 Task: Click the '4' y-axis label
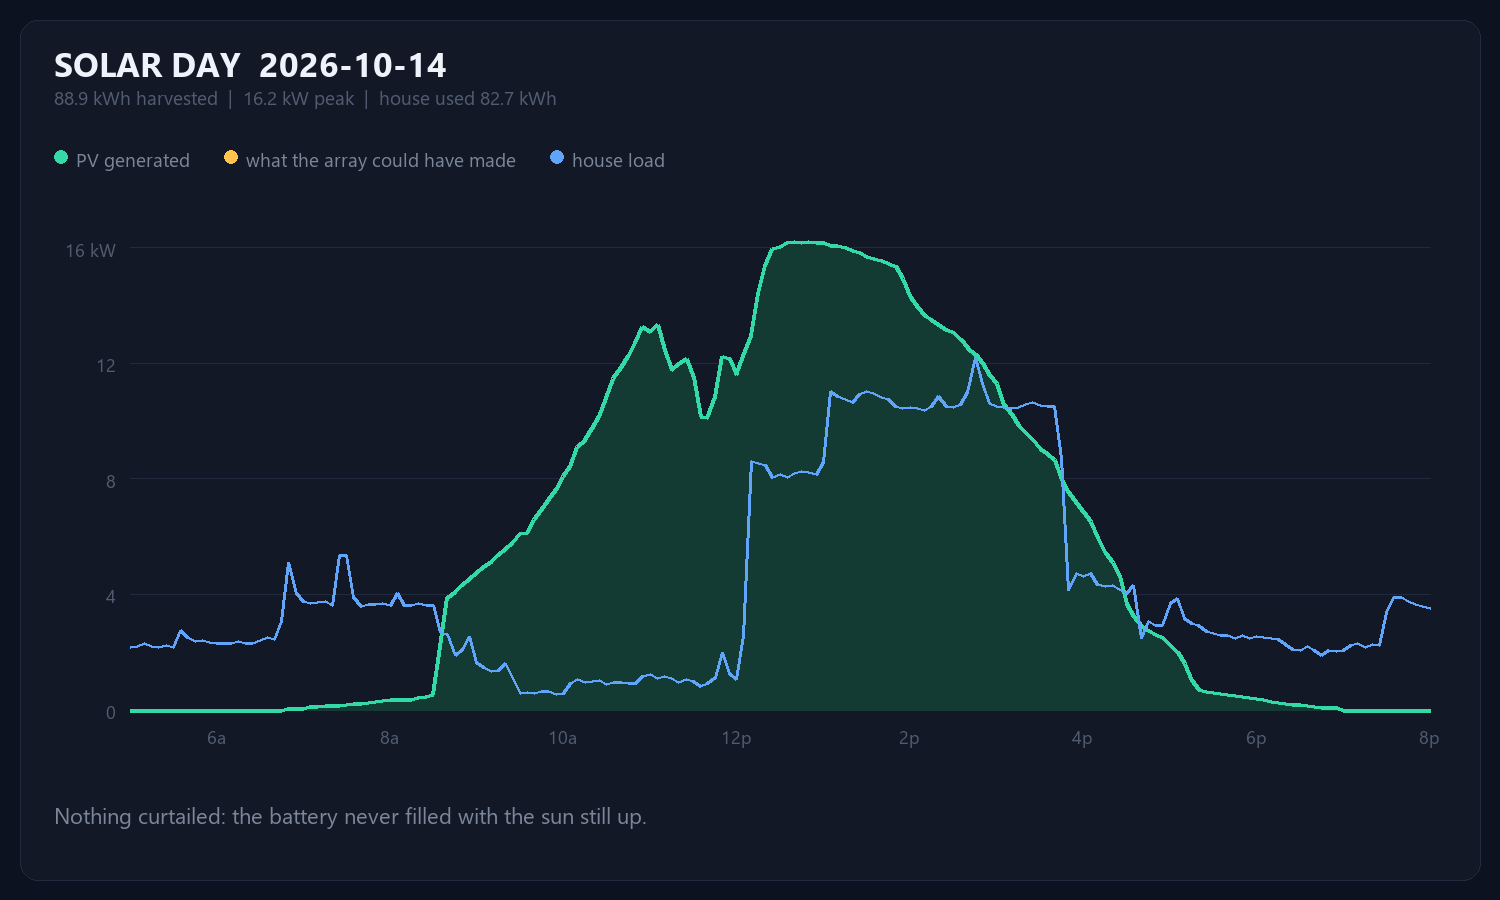click(x=111, y=597)
